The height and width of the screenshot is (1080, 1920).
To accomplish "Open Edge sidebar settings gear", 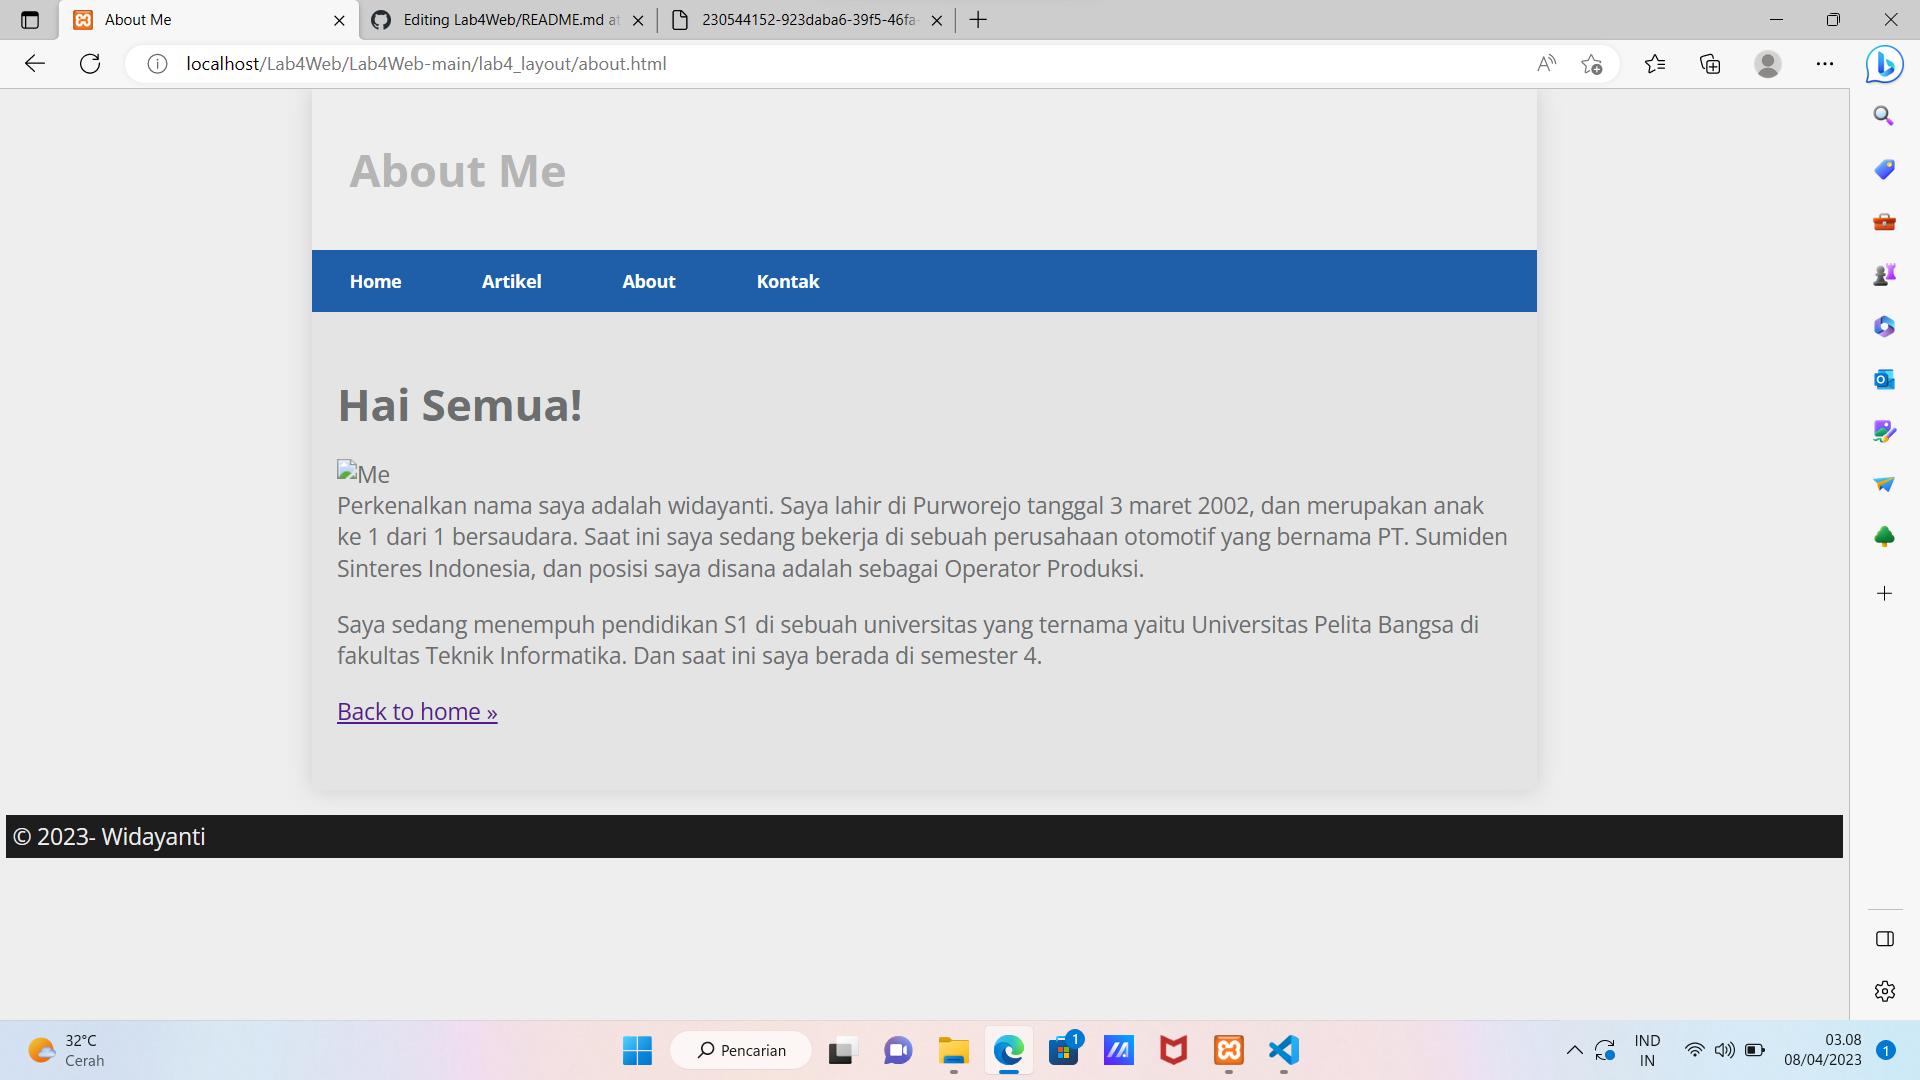I will tap(1884, 991).
